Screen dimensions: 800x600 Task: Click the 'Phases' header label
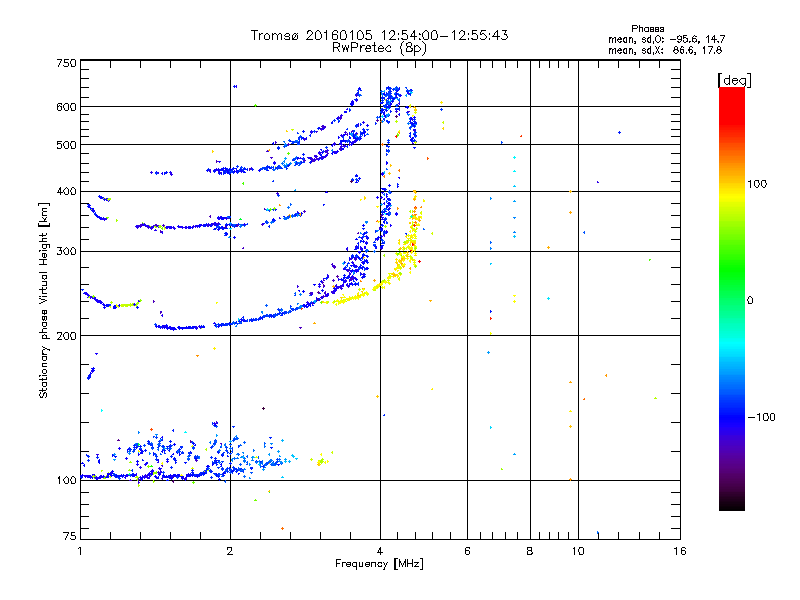pos(647,29)
